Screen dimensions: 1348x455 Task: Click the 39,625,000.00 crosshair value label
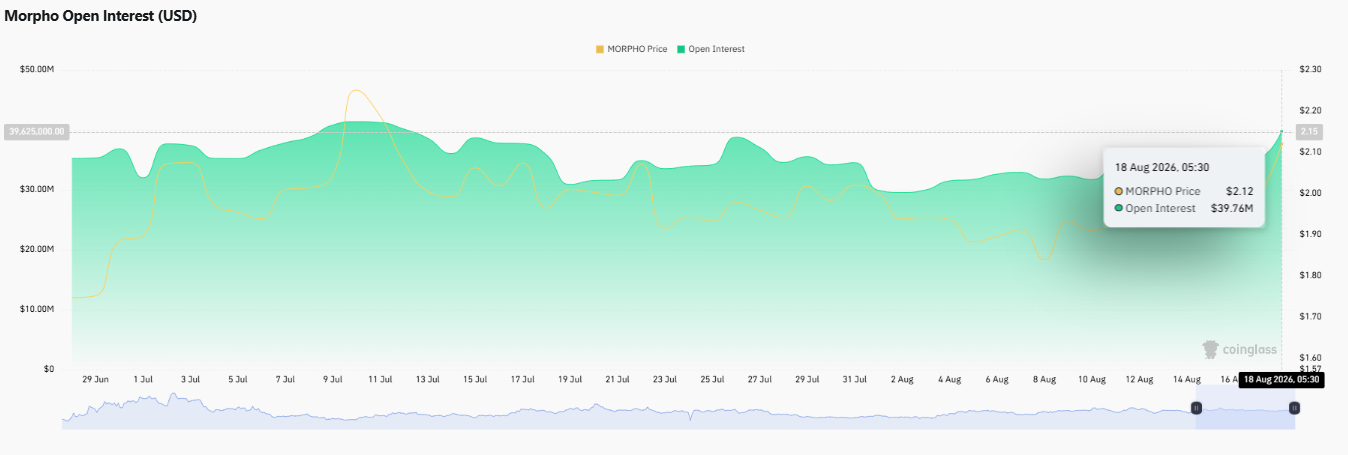coord(36,131)
